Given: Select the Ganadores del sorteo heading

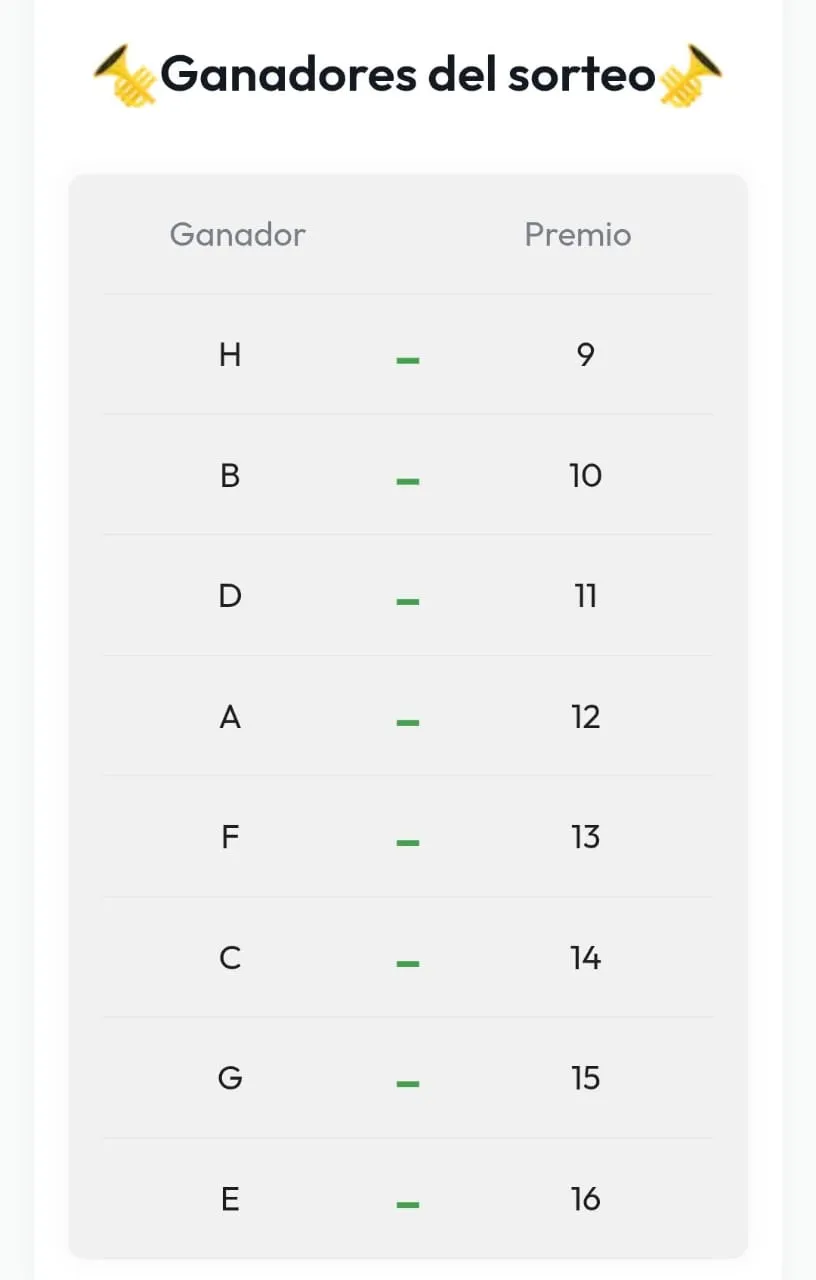Looking at the screenshot, I should pos(408,74).
